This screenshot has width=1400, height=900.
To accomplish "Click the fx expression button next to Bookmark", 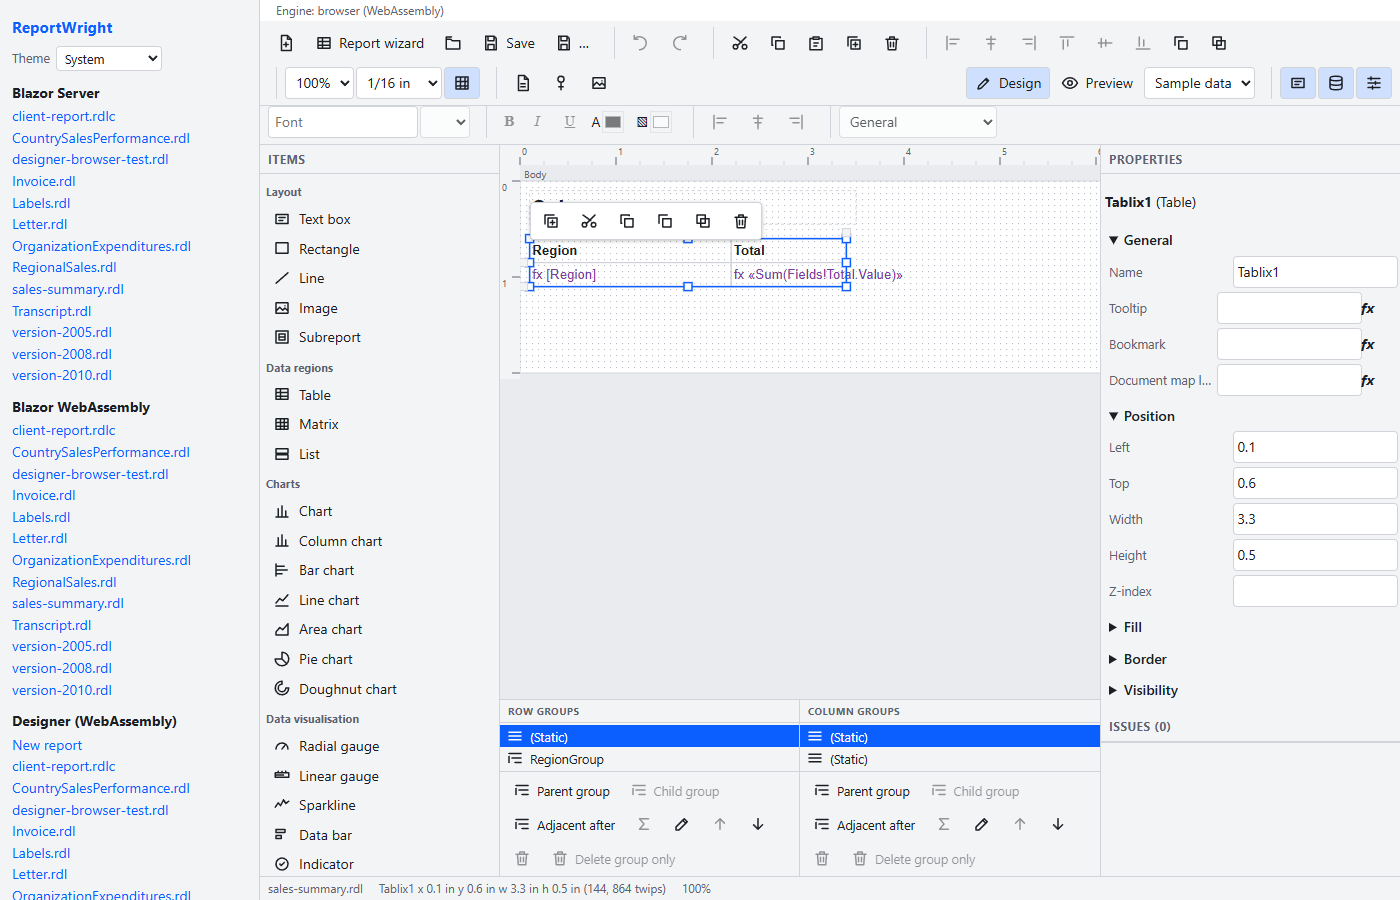I will point(1368,345).
